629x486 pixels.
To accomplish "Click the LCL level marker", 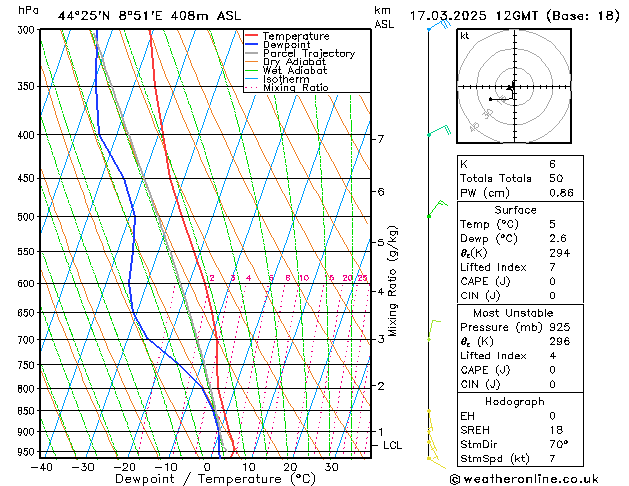I will 391,445.
